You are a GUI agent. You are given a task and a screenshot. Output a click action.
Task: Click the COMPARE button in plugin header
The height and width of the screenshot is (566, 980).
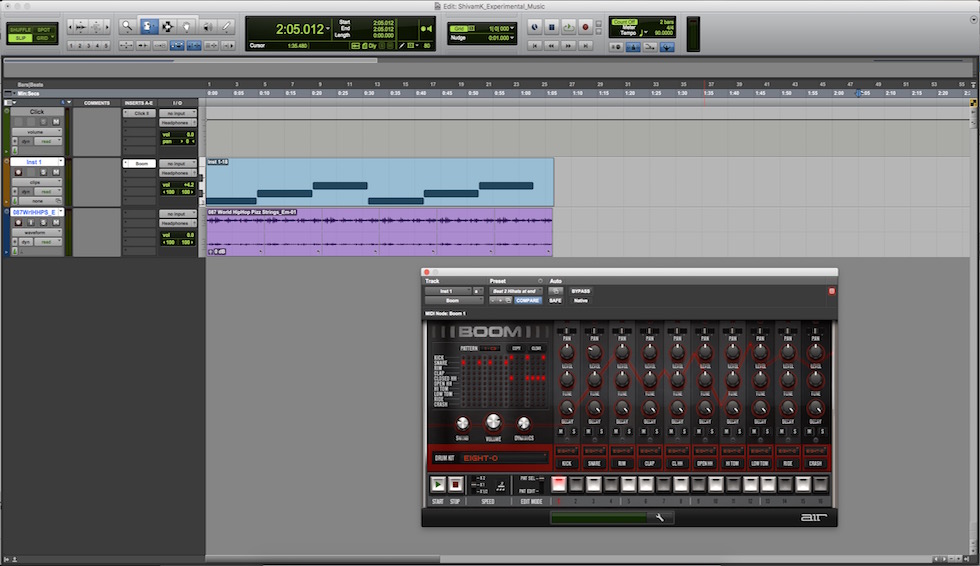(x=528, y=300)
